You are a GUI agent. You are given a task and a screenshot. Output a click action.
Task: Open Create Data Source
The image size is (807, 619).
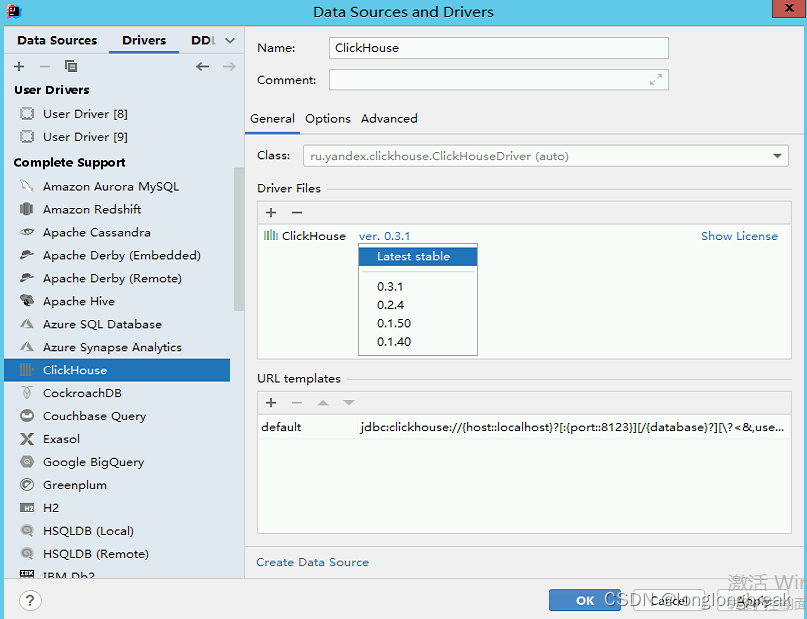(x=312, y=562)
